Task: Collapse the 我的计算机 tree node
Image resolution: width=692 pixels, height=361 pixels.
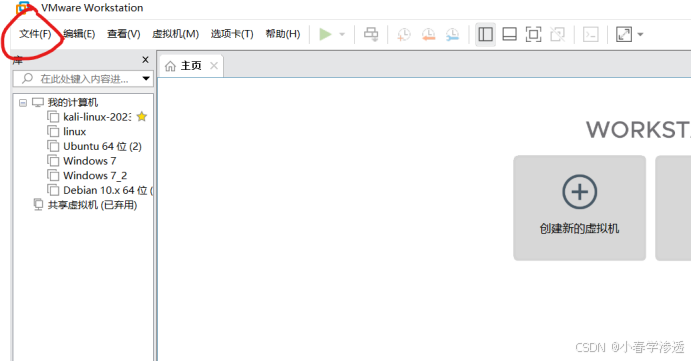Action: pyautogui.click(x=23, y=103)
